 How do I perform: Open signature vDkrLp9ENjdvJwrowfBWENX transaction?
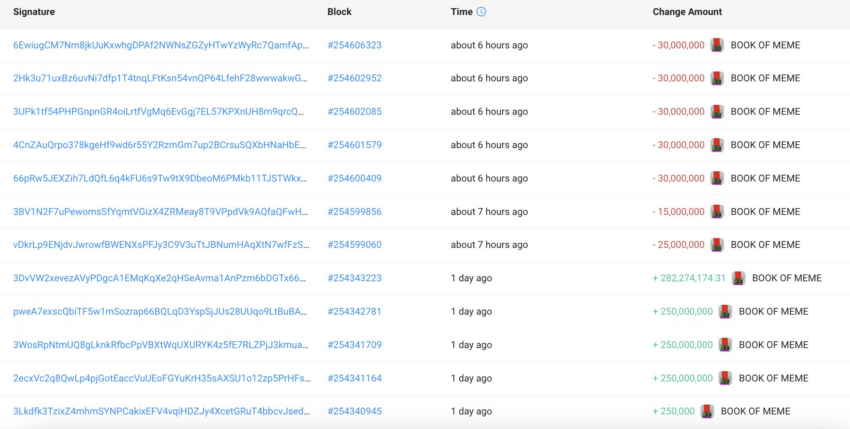click(162, 245)
